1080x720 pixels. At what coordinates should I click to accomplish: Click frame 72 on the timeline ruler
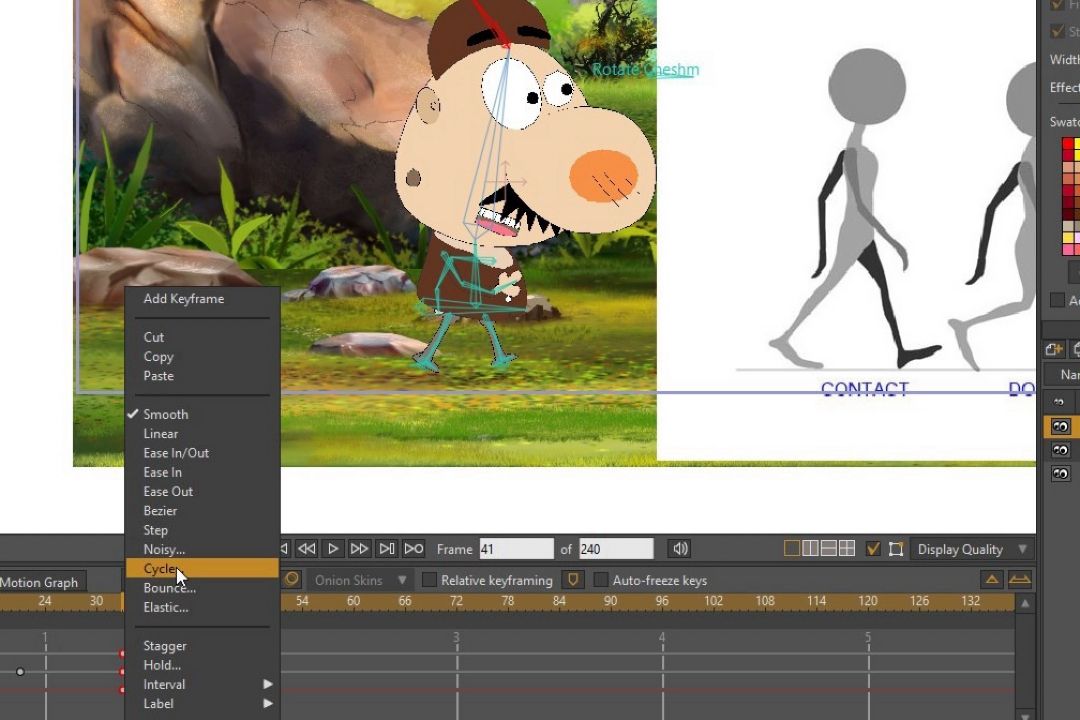[456, 601]
